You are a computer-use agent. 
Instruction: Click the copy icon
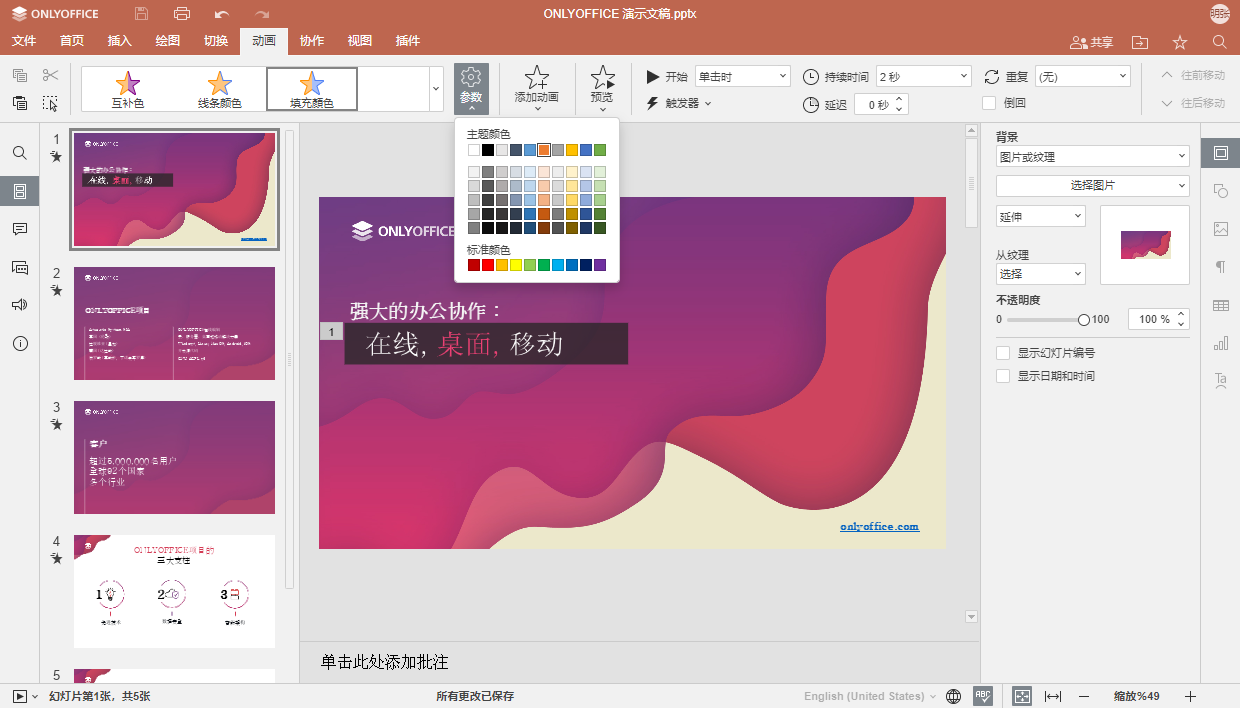click(x=20, y=76)
